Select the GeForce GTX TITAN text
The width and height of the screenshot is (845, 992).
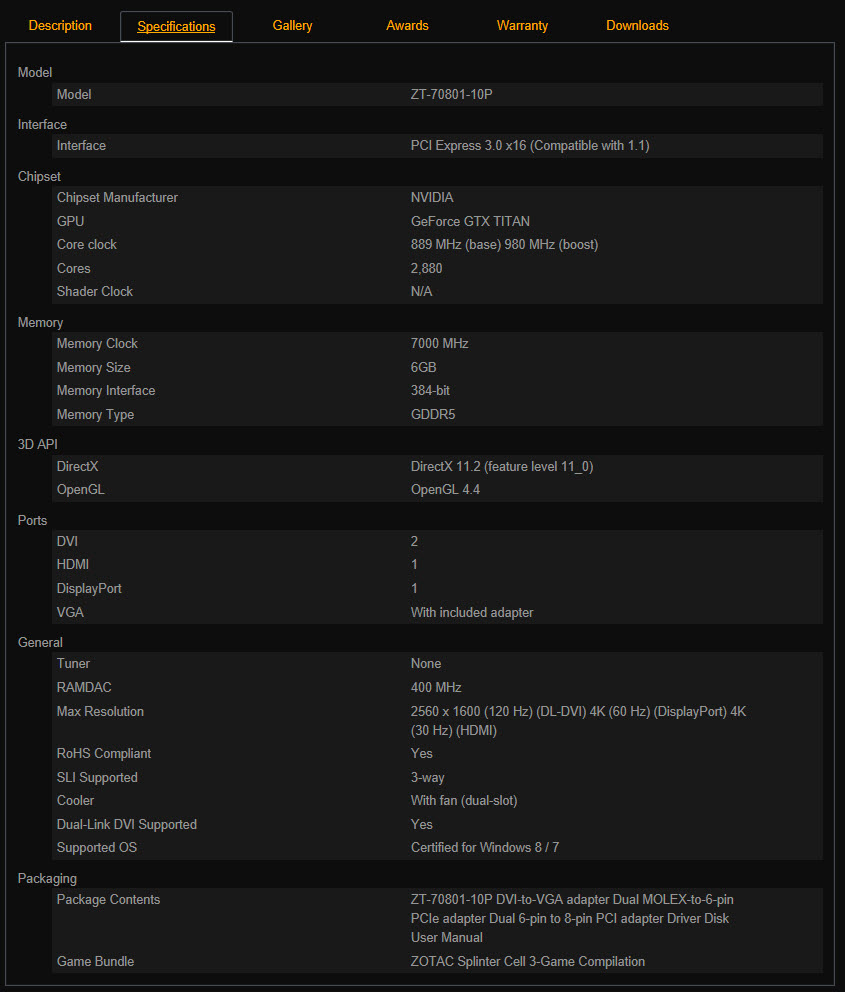tap(469, 221)
